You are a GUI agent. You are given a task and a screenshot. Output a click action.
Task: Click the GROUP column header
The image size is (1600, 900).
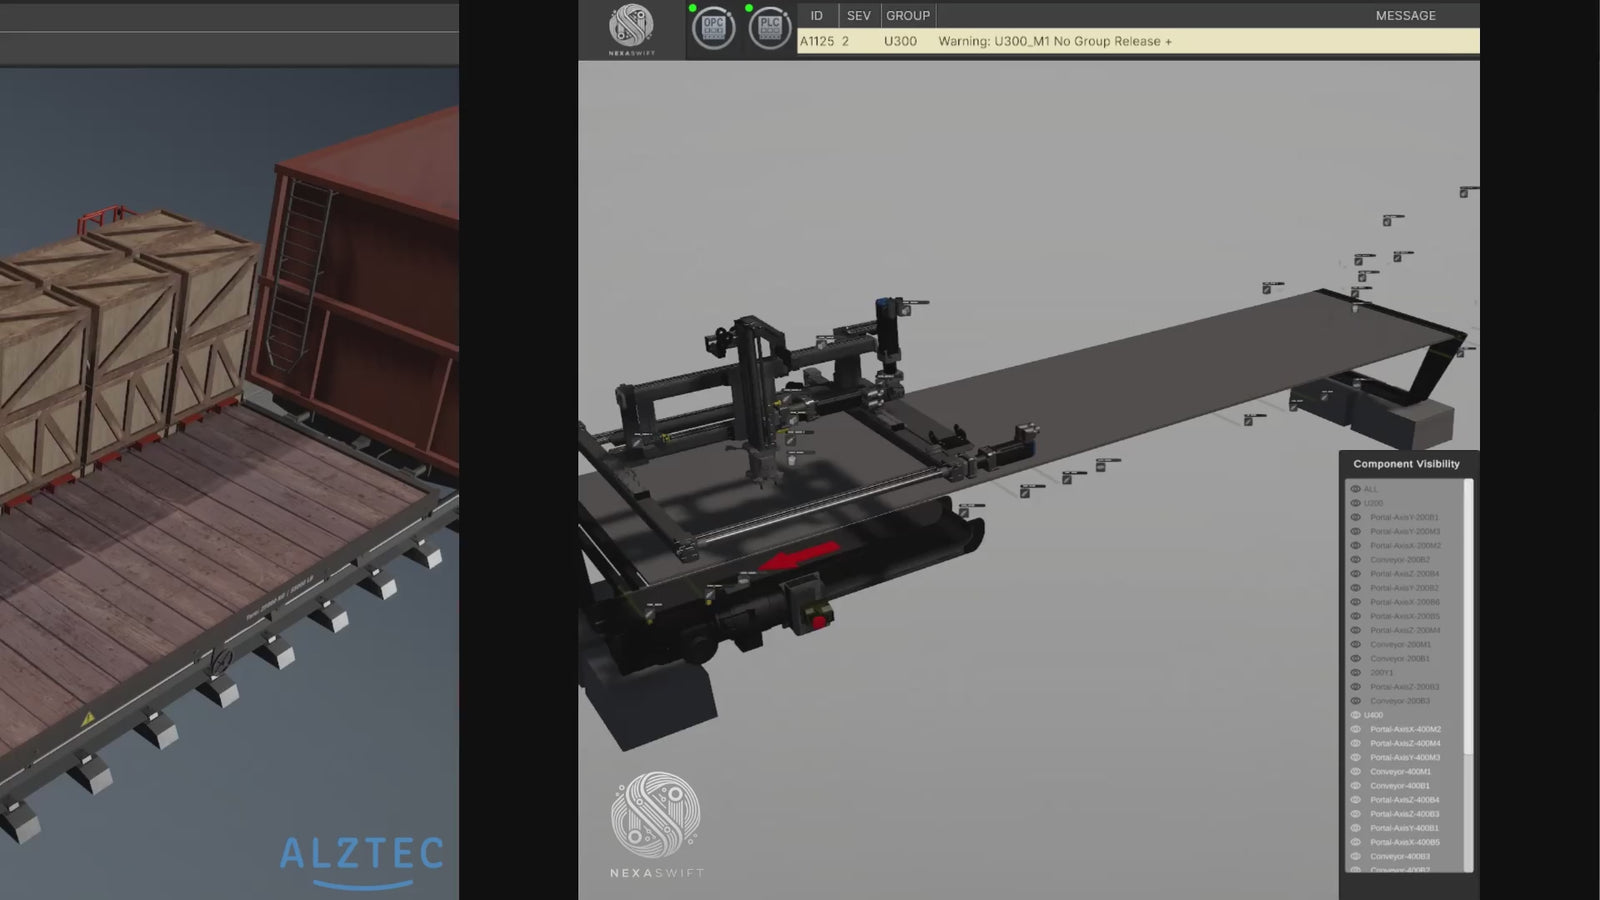tap(908, 16)
